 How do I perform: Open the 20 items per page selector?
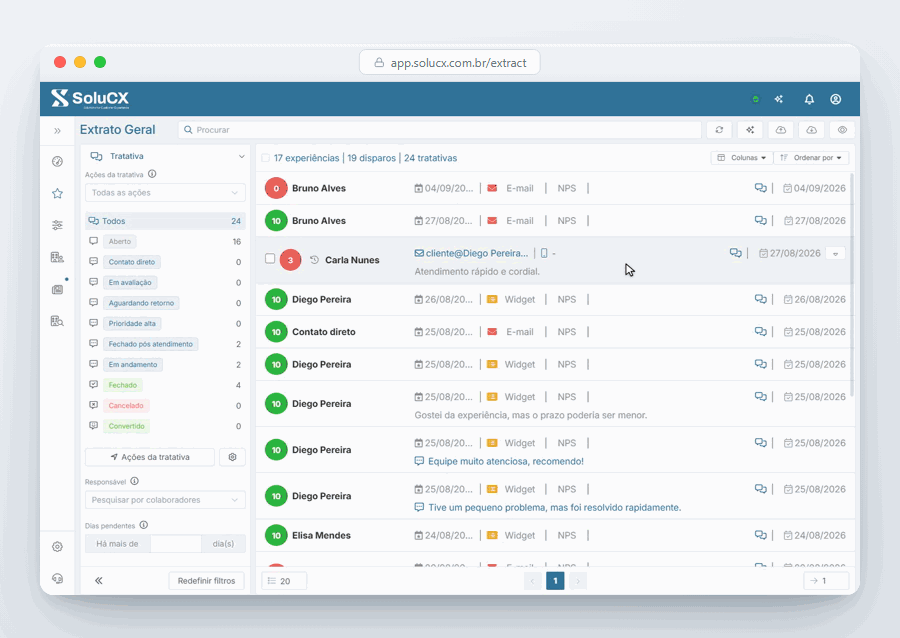(x=284, y=581)
